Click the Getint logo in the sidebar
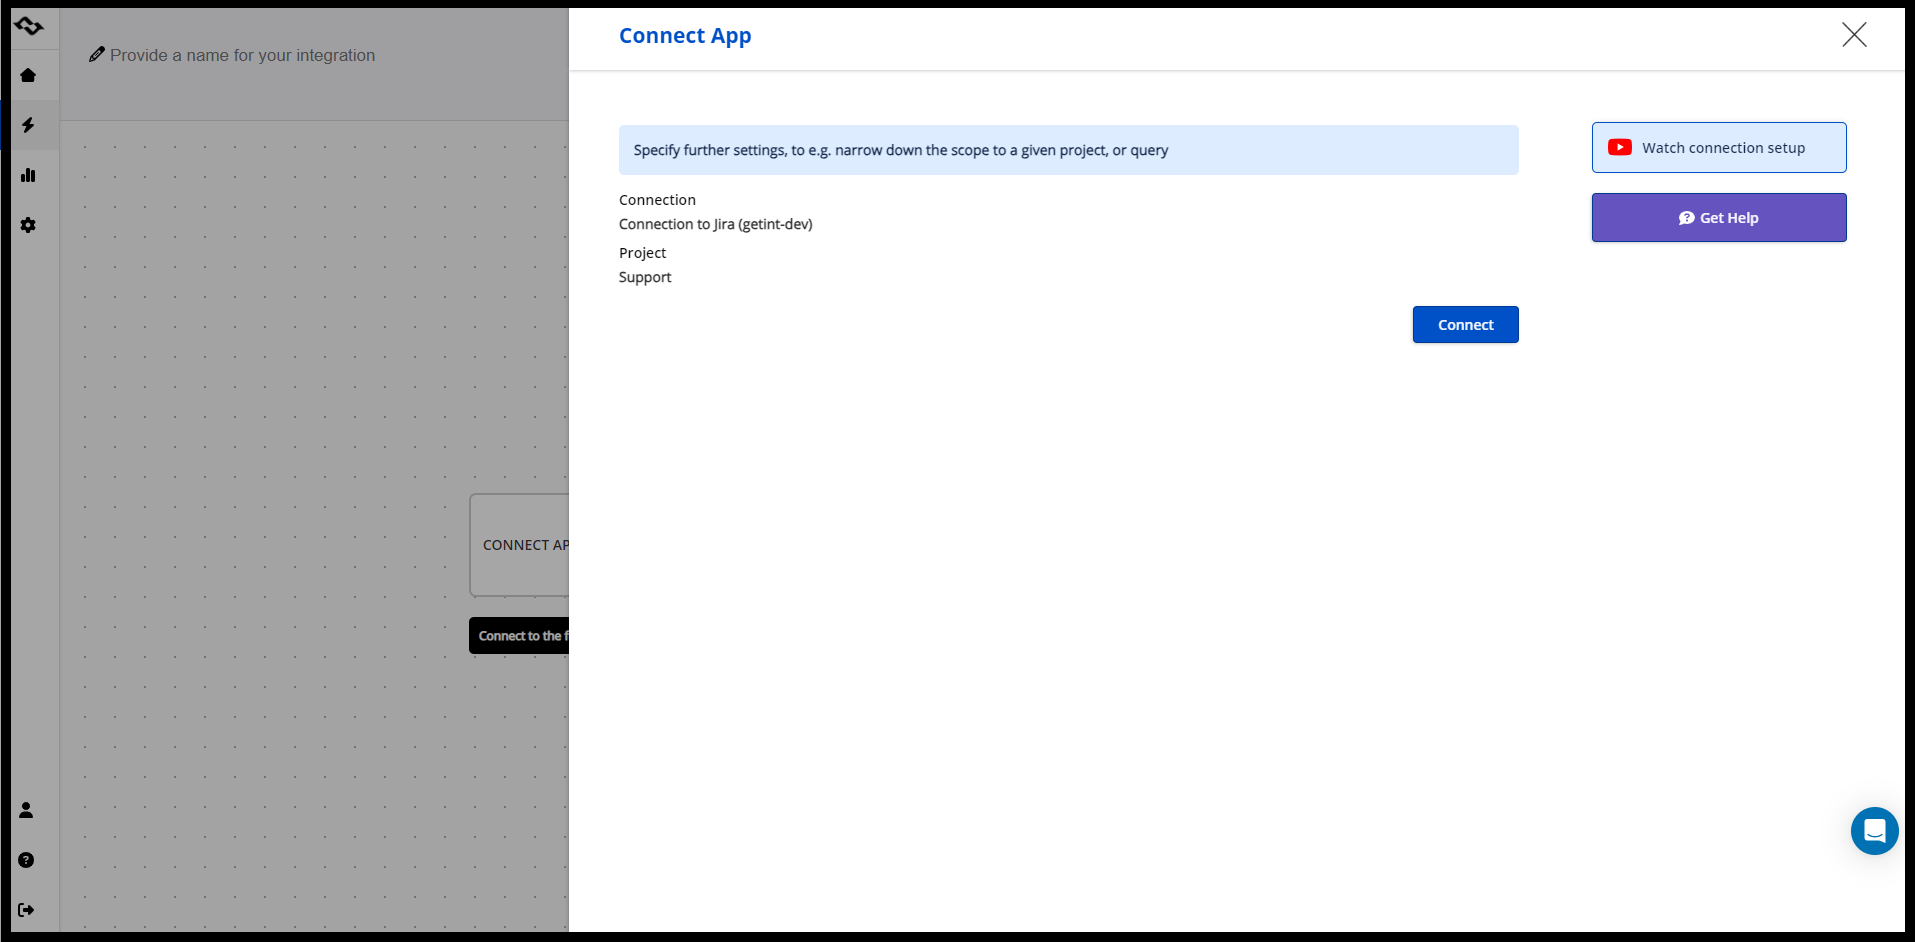This screenshot has width=1915, height=942. [29, 26]
